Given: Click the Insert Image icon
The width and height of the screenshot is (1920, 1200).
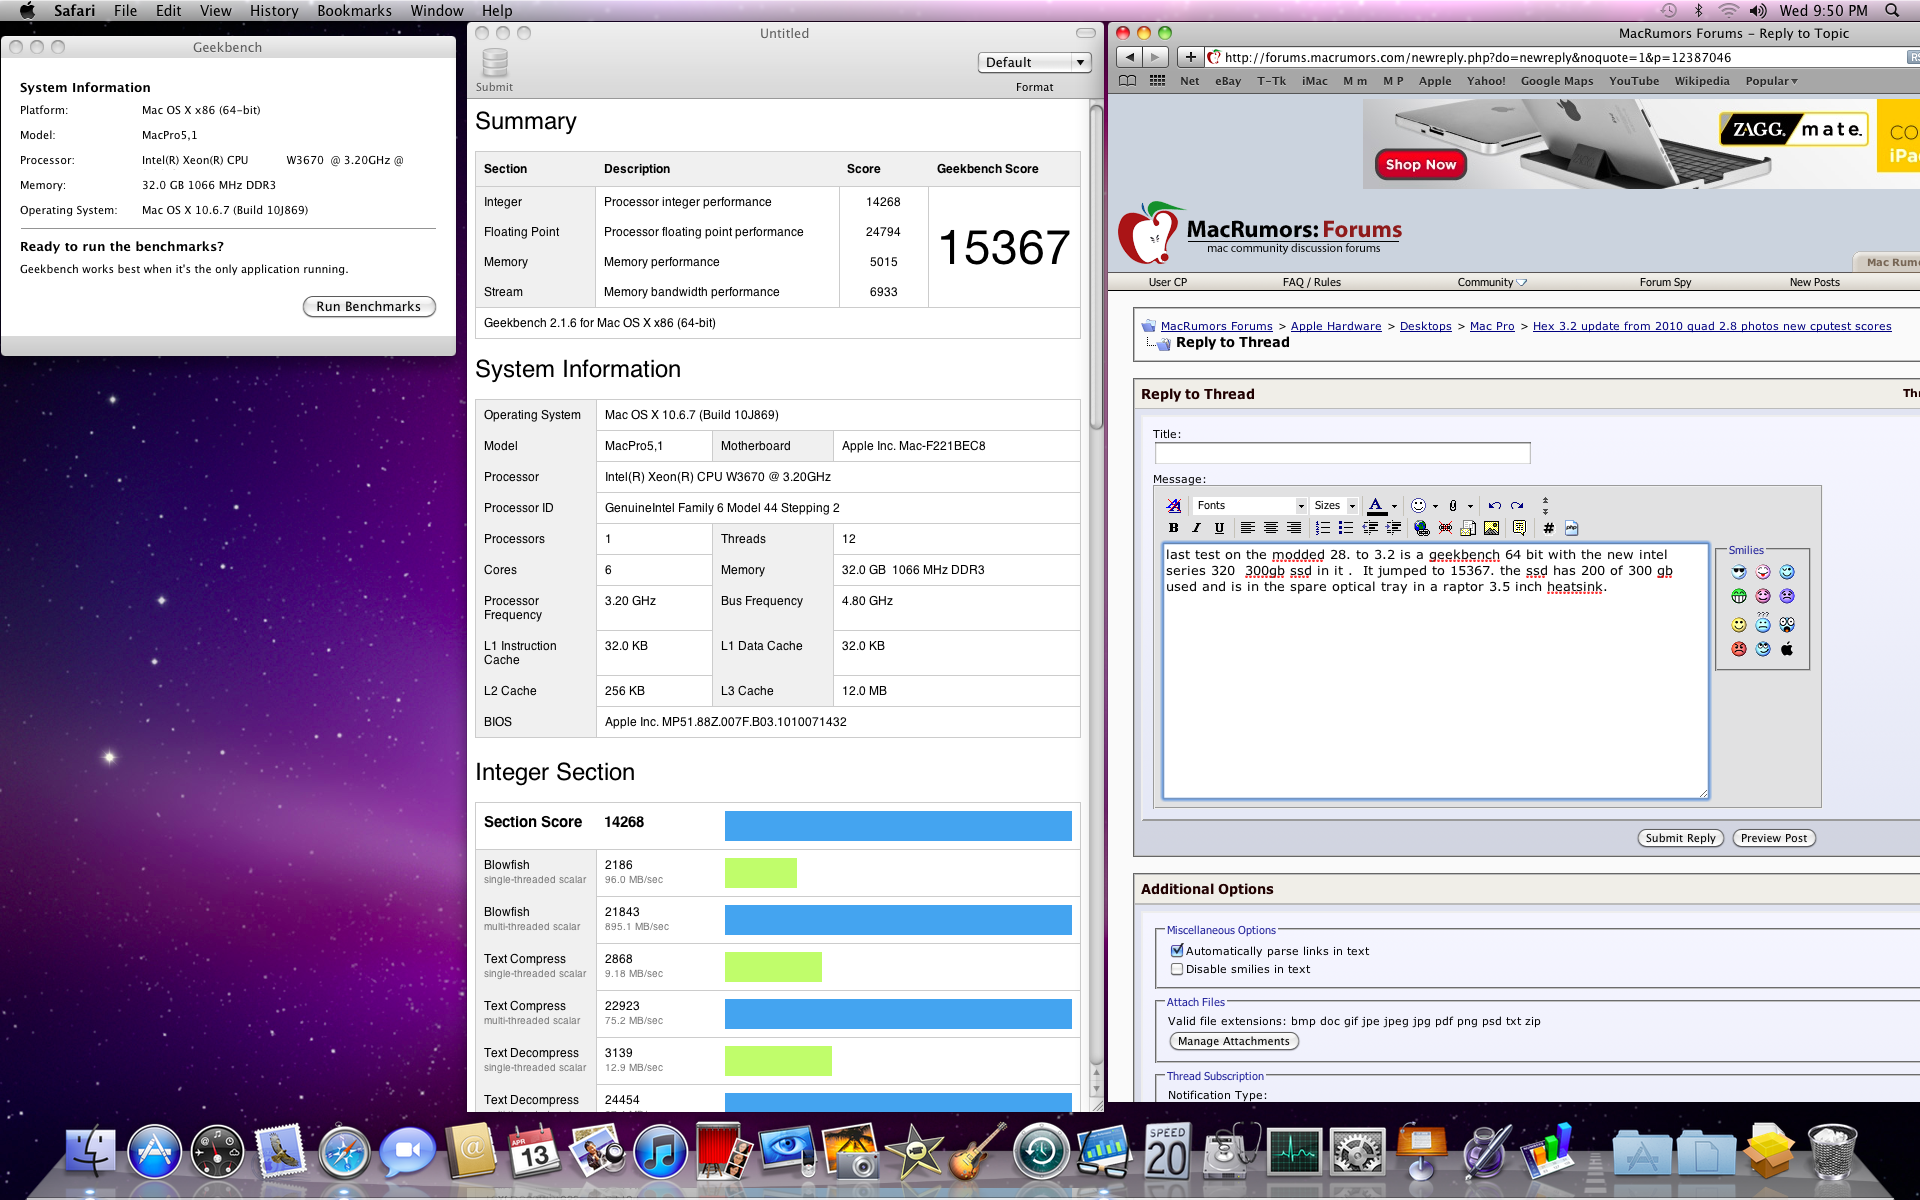Looking at the screenshot, I should coord(1491,528).
